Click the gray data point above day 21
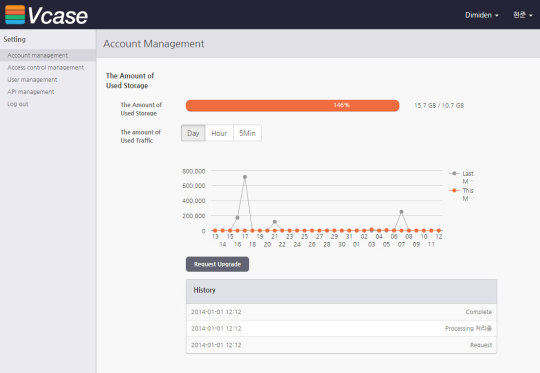The height and width of the screenshot is (373, 540). [274, 222]
